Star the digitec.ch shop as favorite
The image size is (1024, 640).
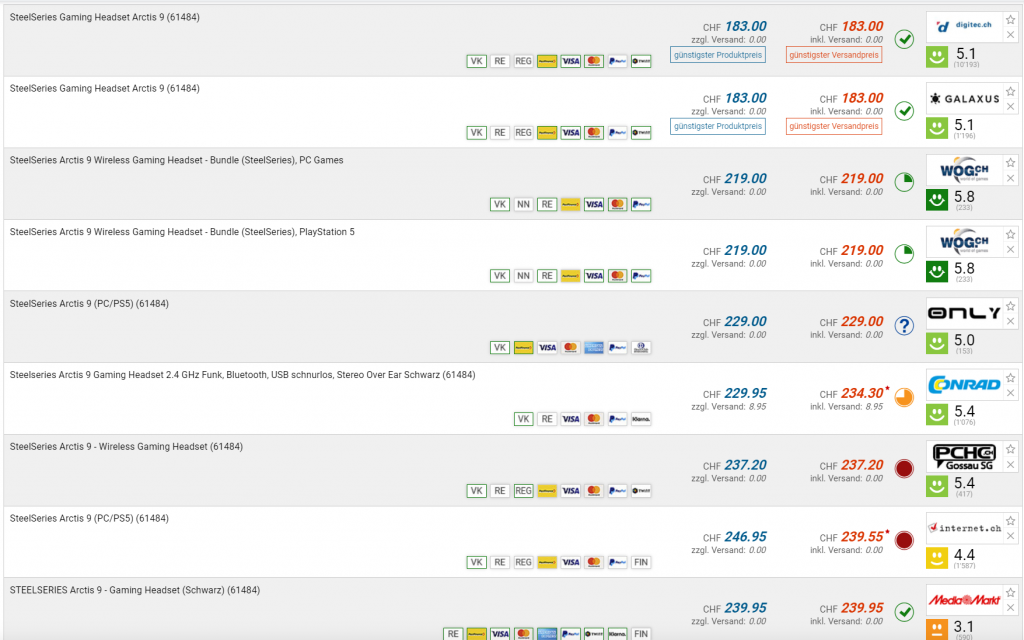[x=1010, y=19]
